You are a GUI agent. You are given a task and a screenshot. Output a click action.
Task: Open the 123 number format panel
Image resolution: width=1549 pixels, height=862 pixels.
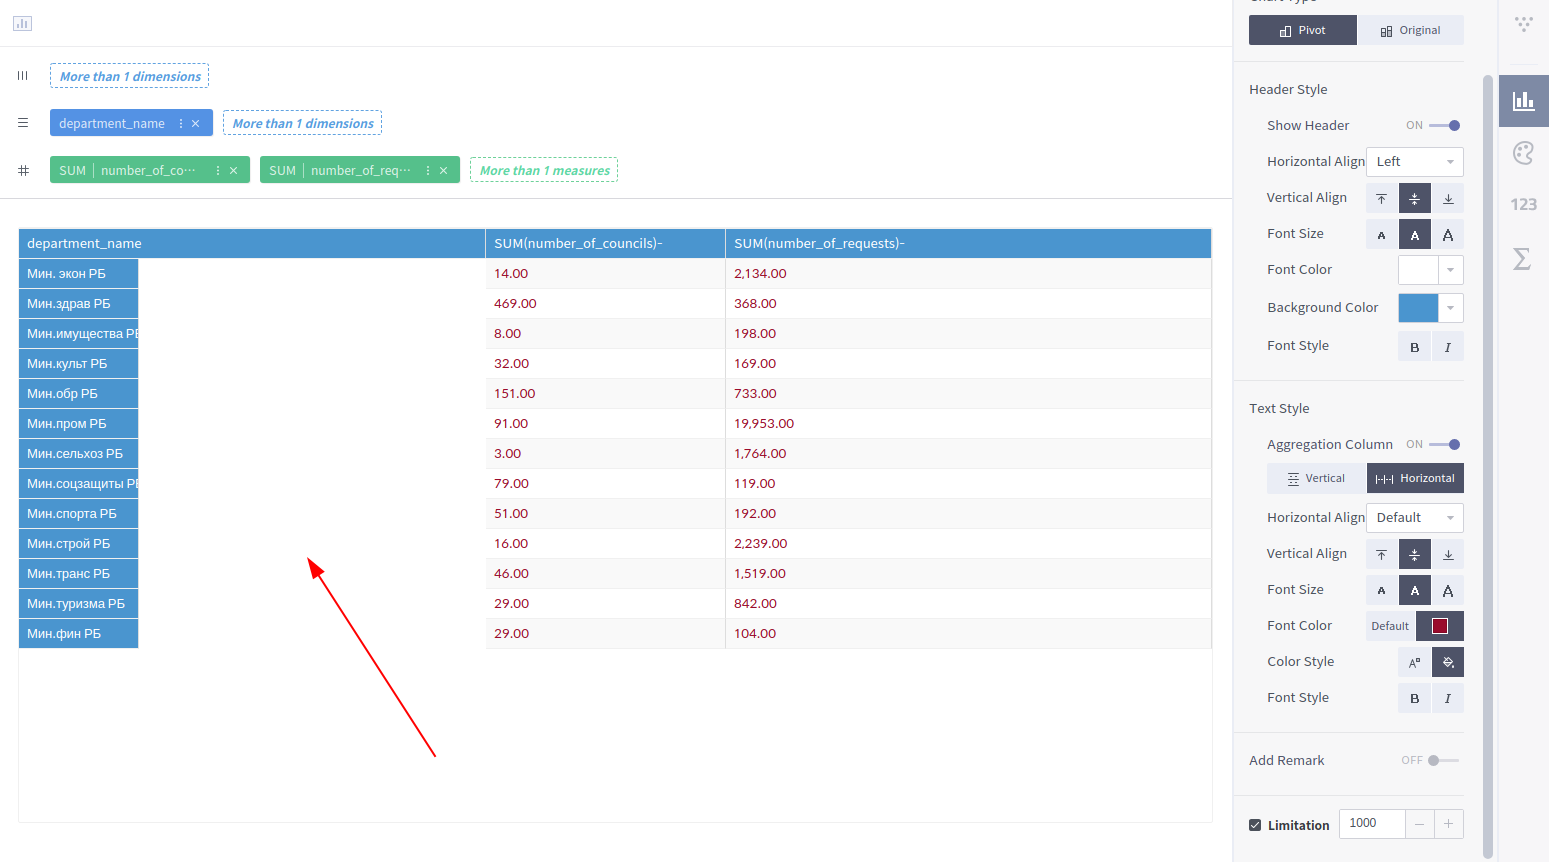1523,204
